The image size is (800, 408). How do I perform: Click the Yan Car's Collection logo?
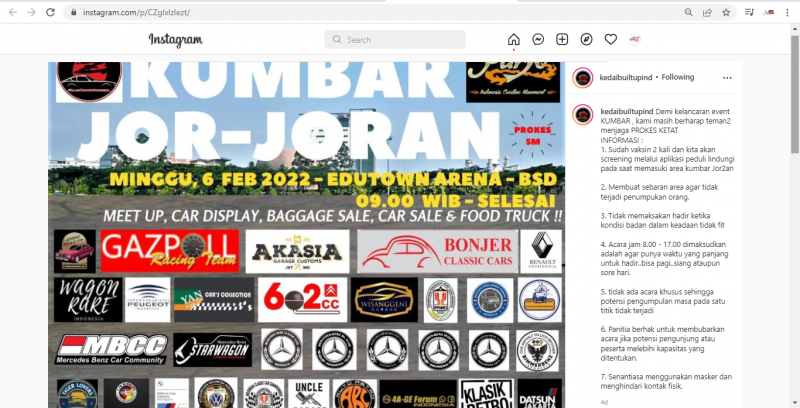point(214,300)
